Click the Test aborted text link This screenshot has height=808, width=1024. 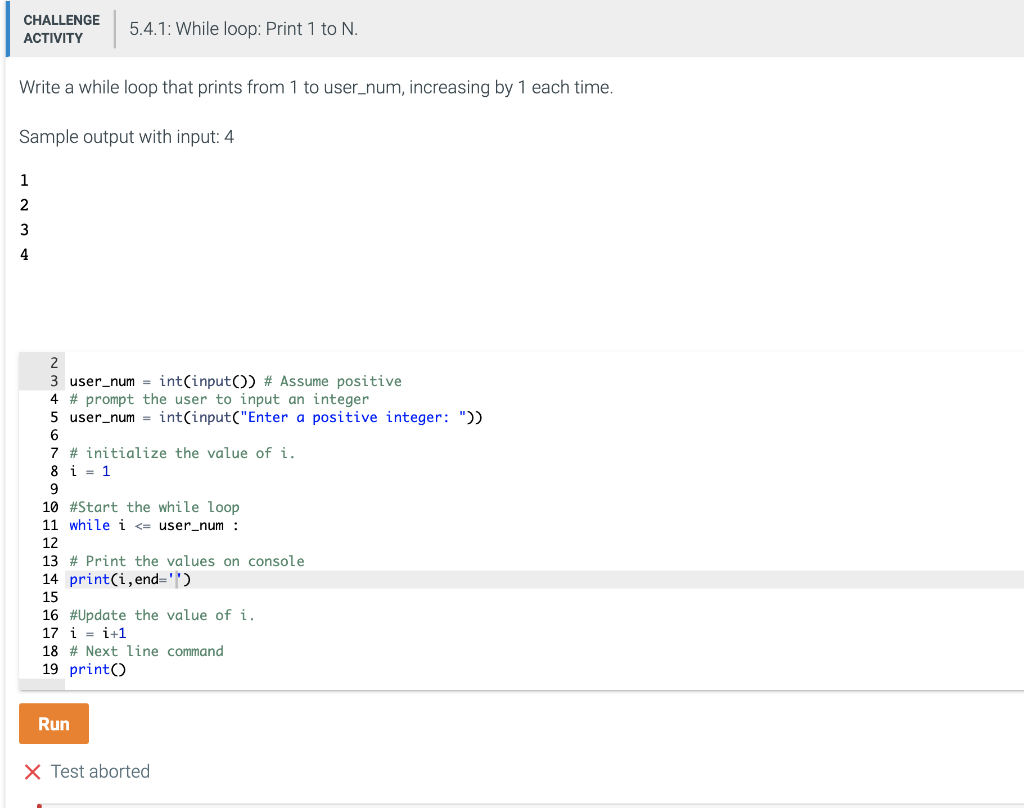101,771
